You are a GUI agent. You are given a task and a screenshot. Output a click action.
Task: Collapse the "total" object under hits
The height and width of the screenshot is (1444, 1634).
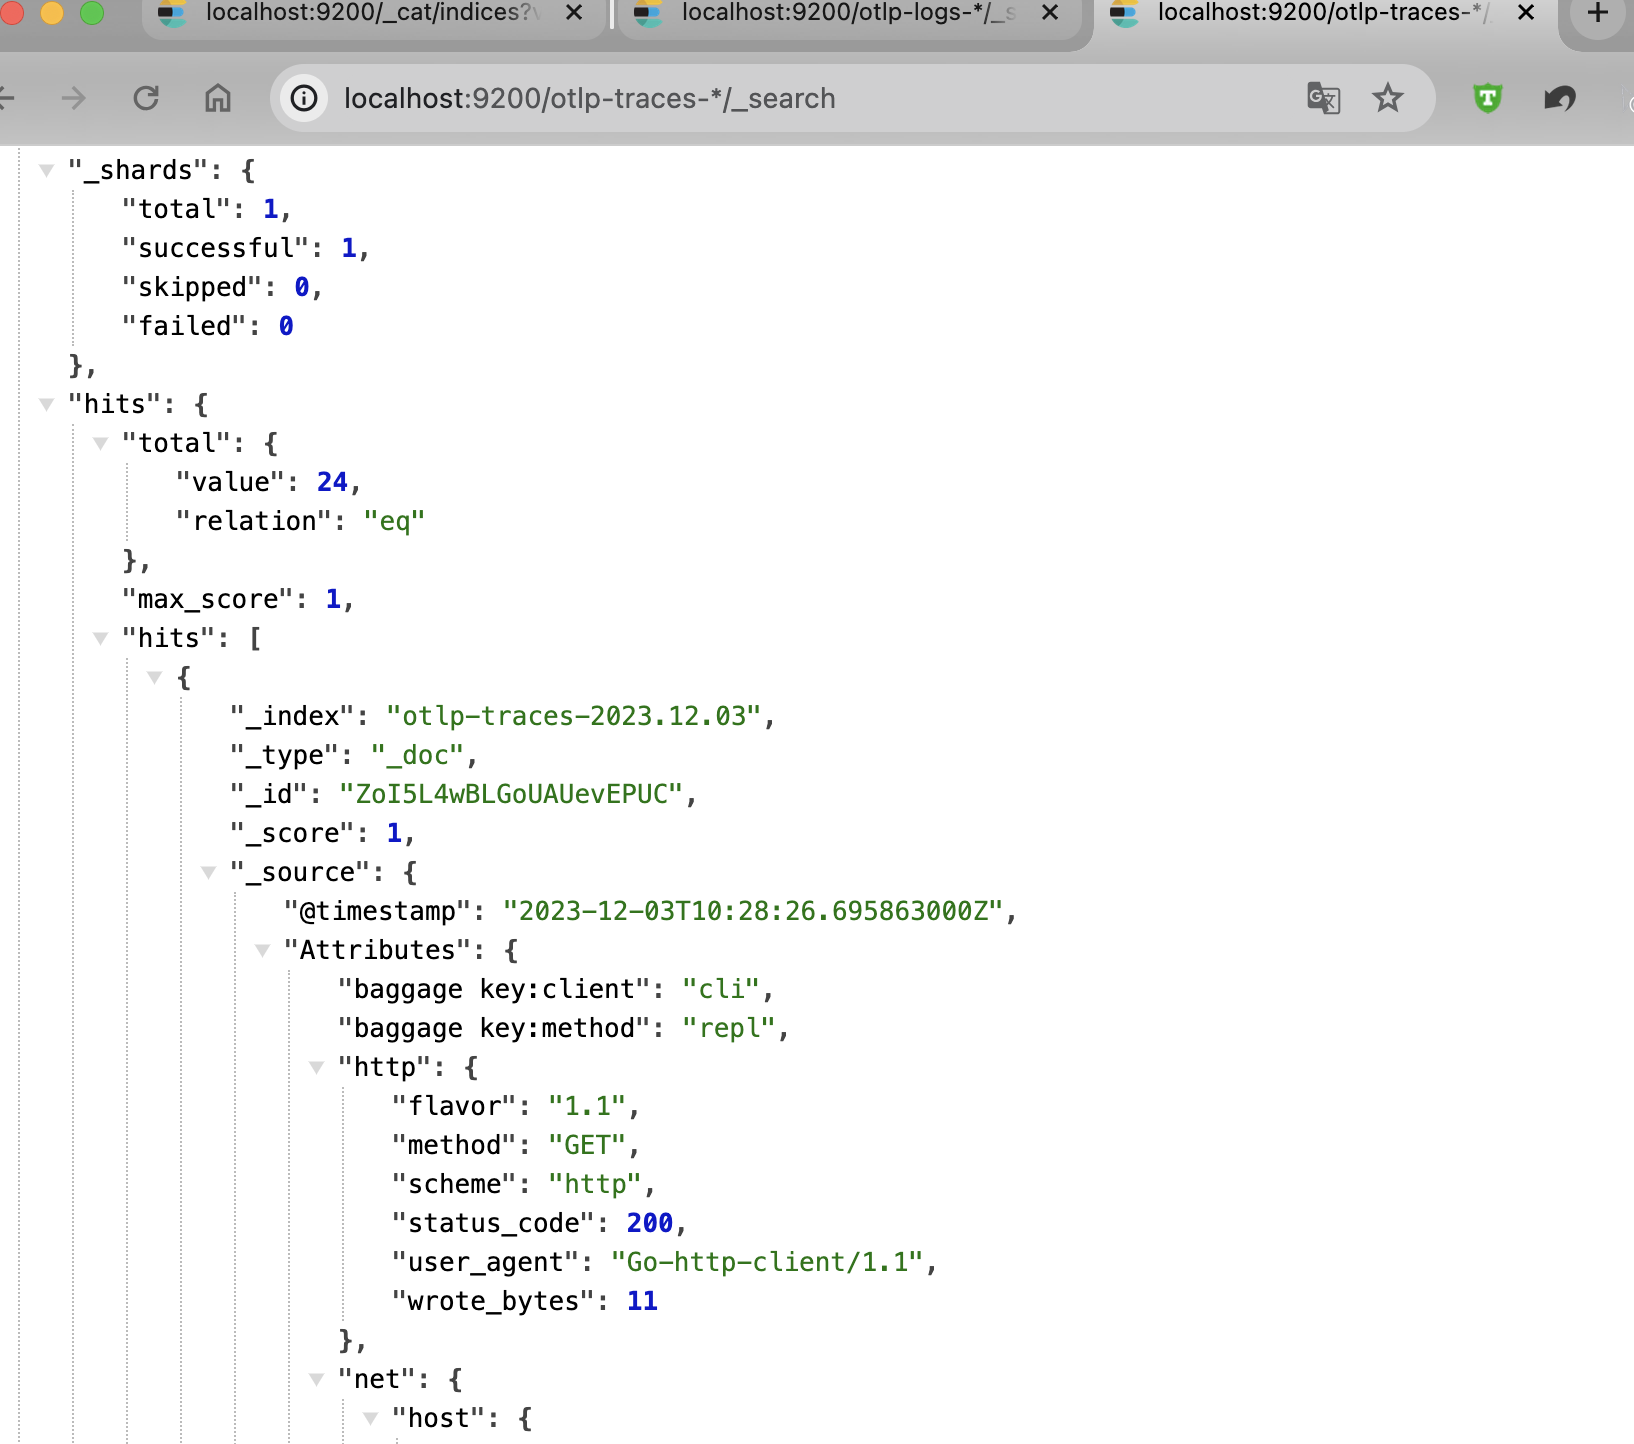pyautogui.click(x=100, y=443)
